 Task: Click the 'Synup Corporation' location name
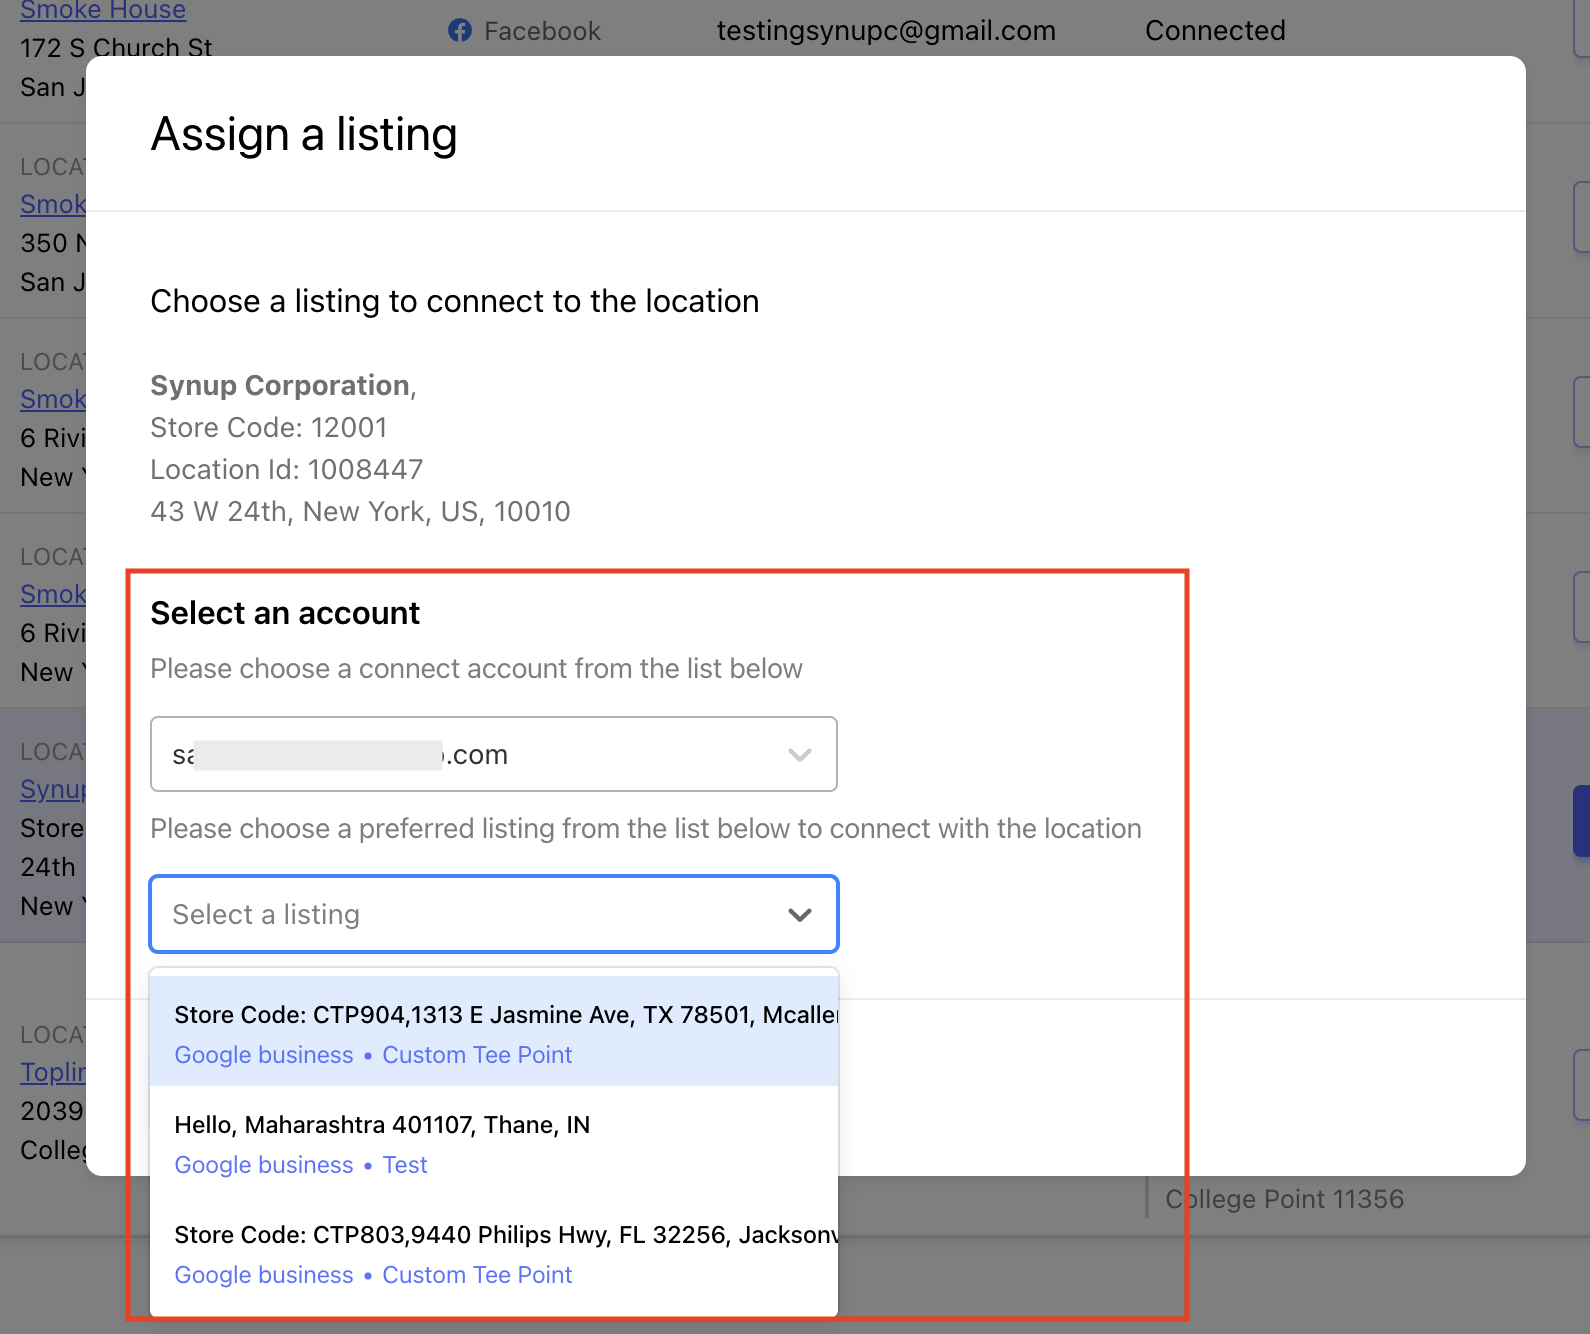click(x=280, y=385)
